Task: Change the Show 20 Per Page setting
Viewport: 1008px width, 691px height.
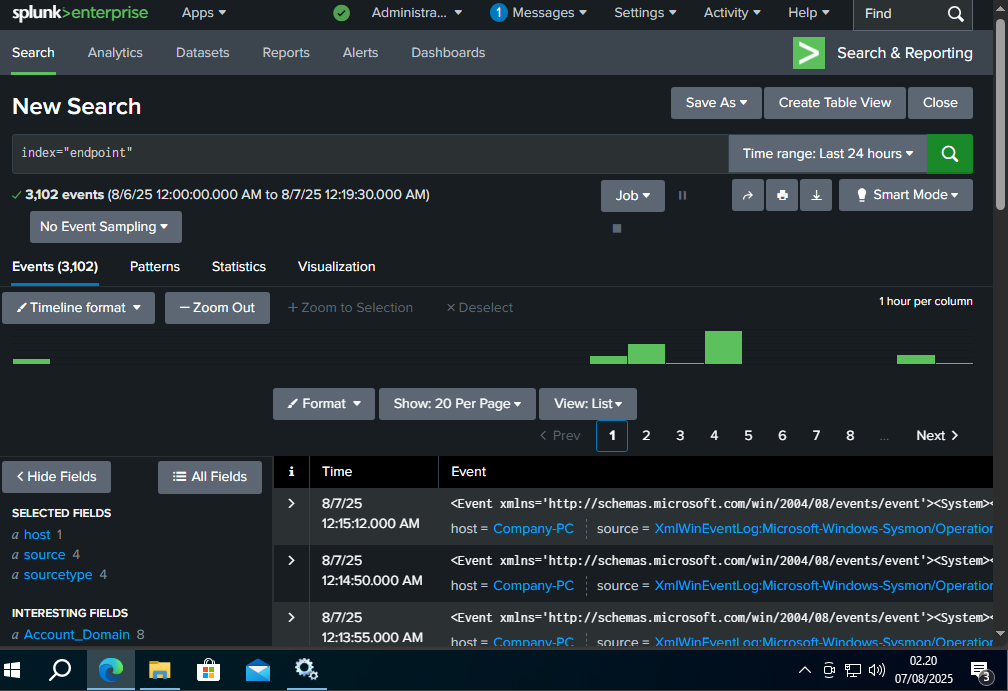Action: 457,404
